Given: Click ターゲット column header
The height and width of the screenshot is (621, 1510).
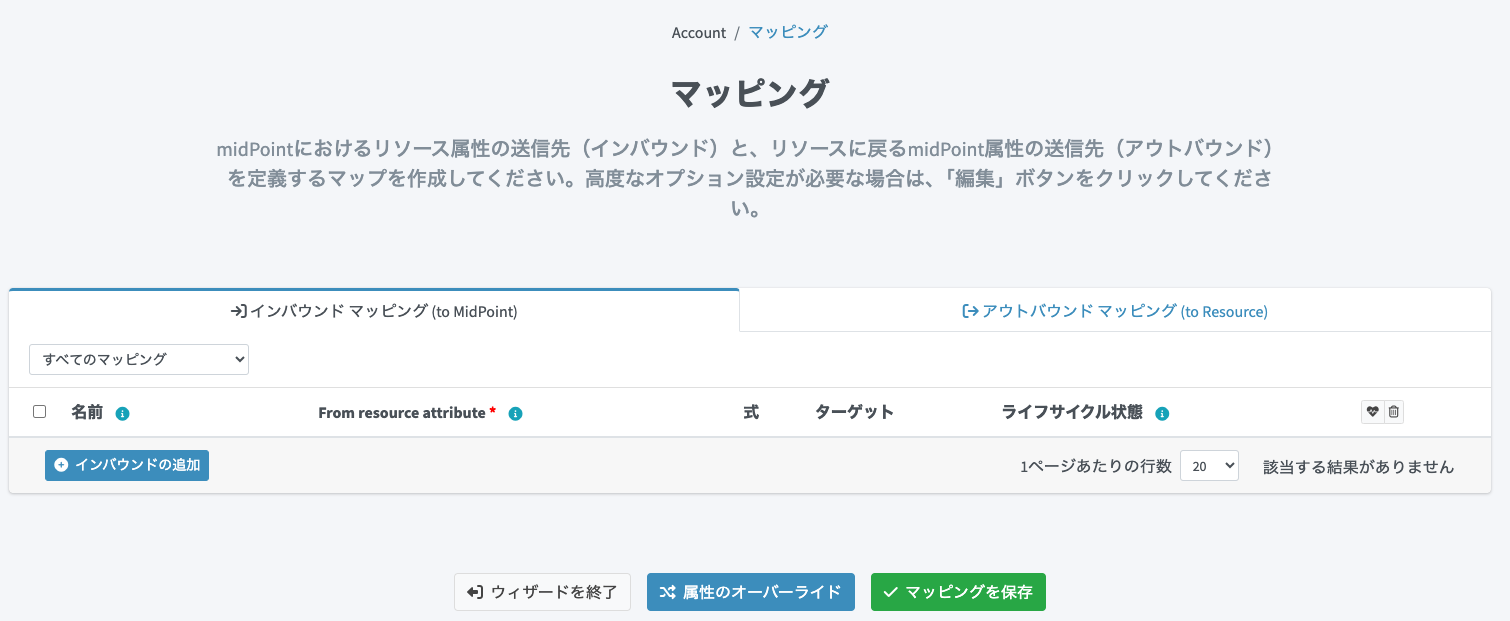Looking at the screenshot, I should click(854, 412).
